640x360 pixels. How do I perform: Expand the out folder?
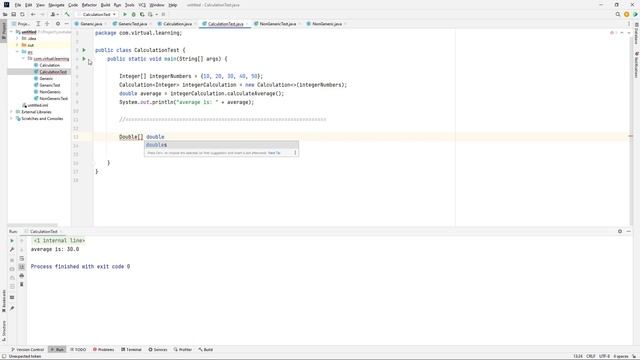coord(18,45)
